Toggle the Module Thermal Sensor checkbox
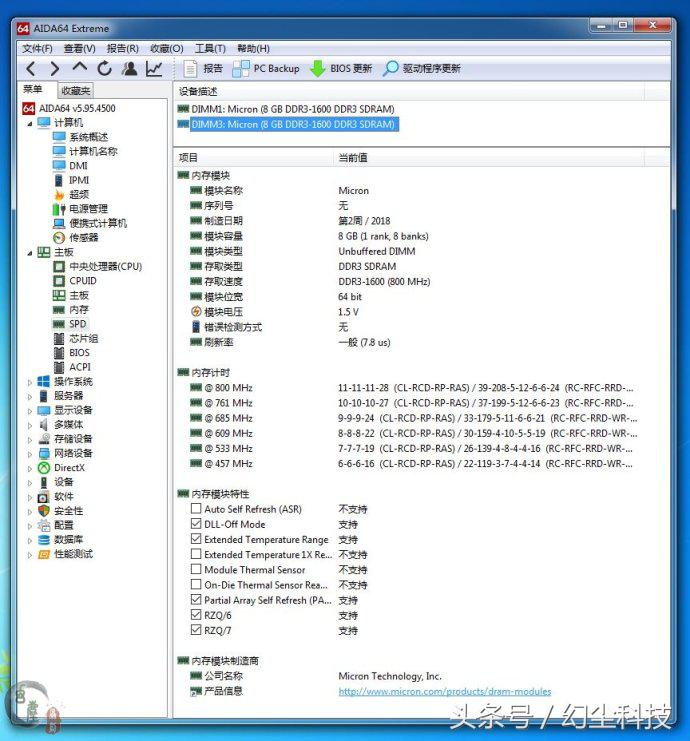The height and width of the screenshot is (741, 690). 196,569
